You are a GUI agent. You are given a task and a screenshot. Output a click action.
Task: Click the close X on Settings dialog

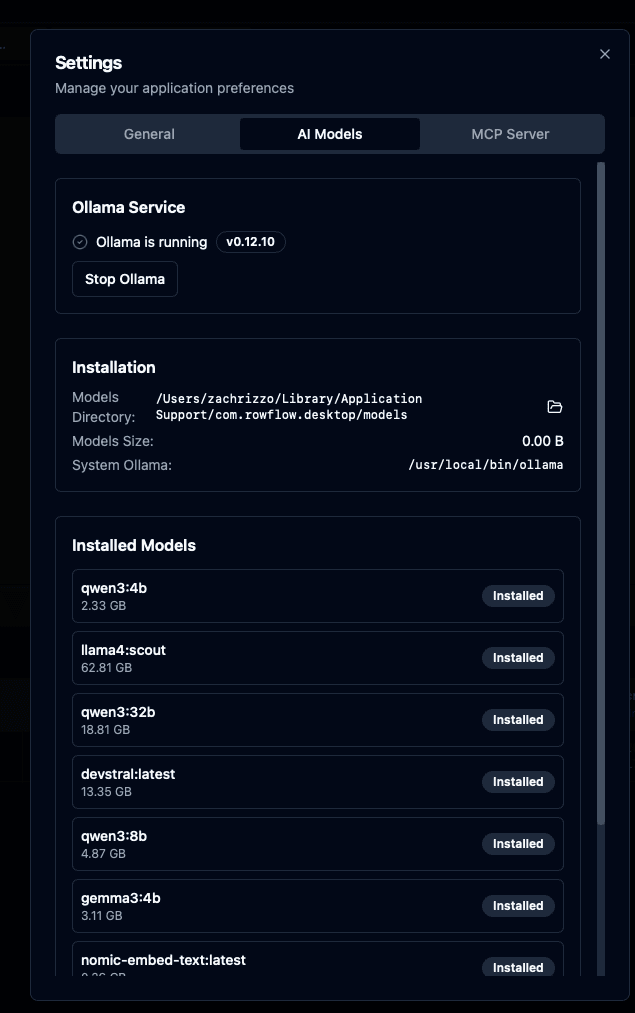click(x=604, y=54)
